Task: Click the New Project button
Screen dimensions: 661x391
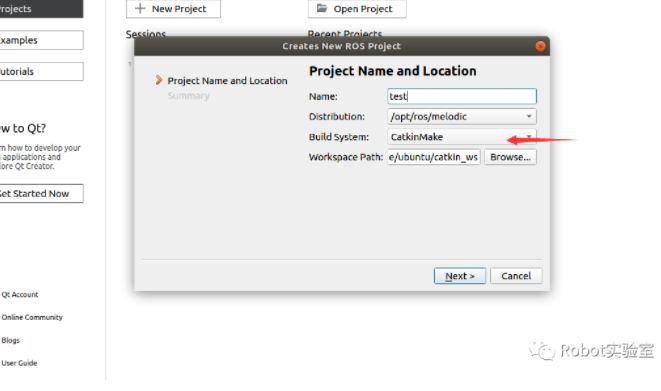Action: click(x=173, y=9)
